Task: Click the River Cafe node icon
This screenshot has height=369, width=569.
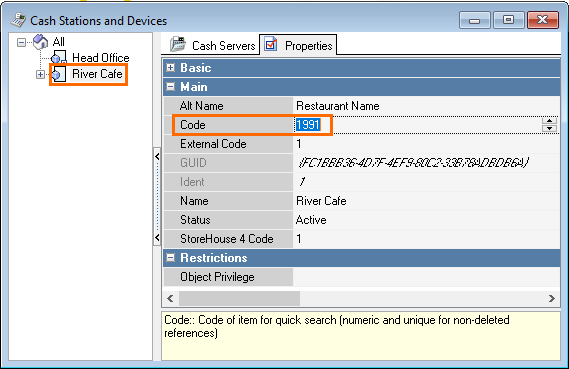Action: pyautogui.click(x=59, y=74)
